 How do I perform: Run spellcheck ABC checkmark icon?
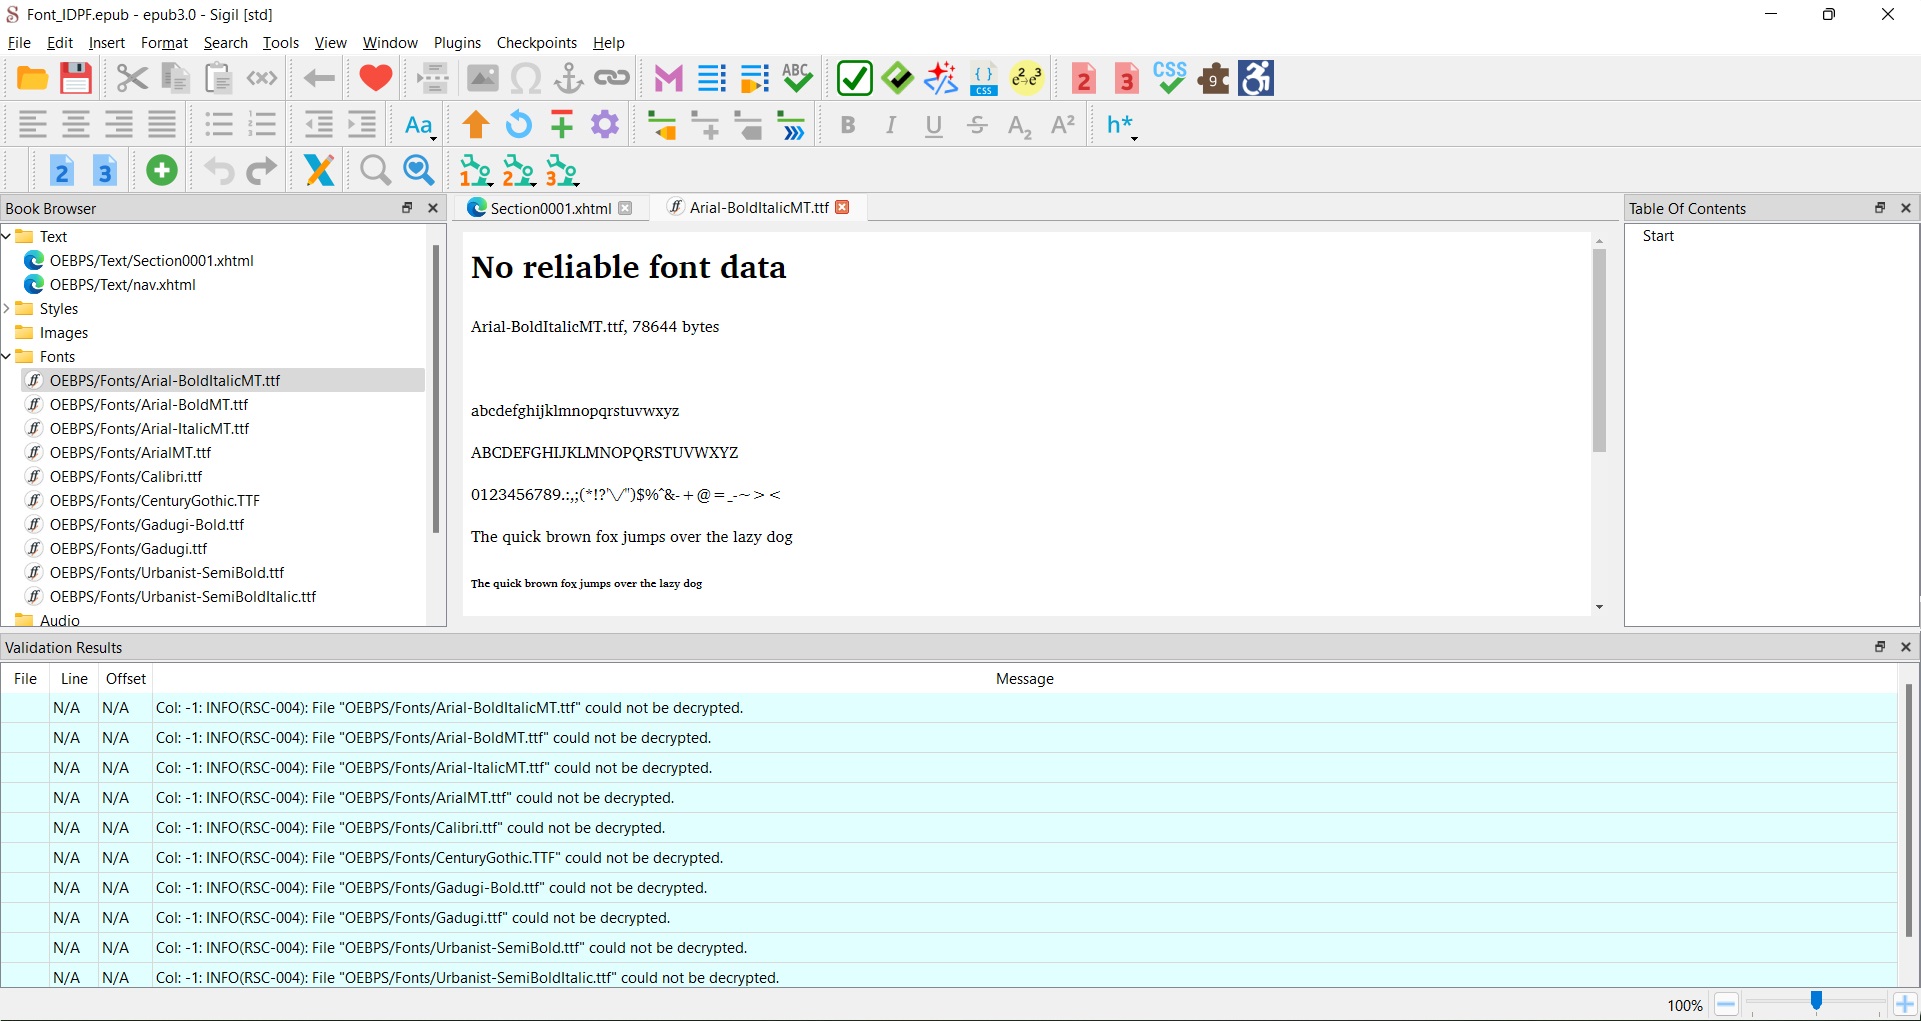click(797, 78)
